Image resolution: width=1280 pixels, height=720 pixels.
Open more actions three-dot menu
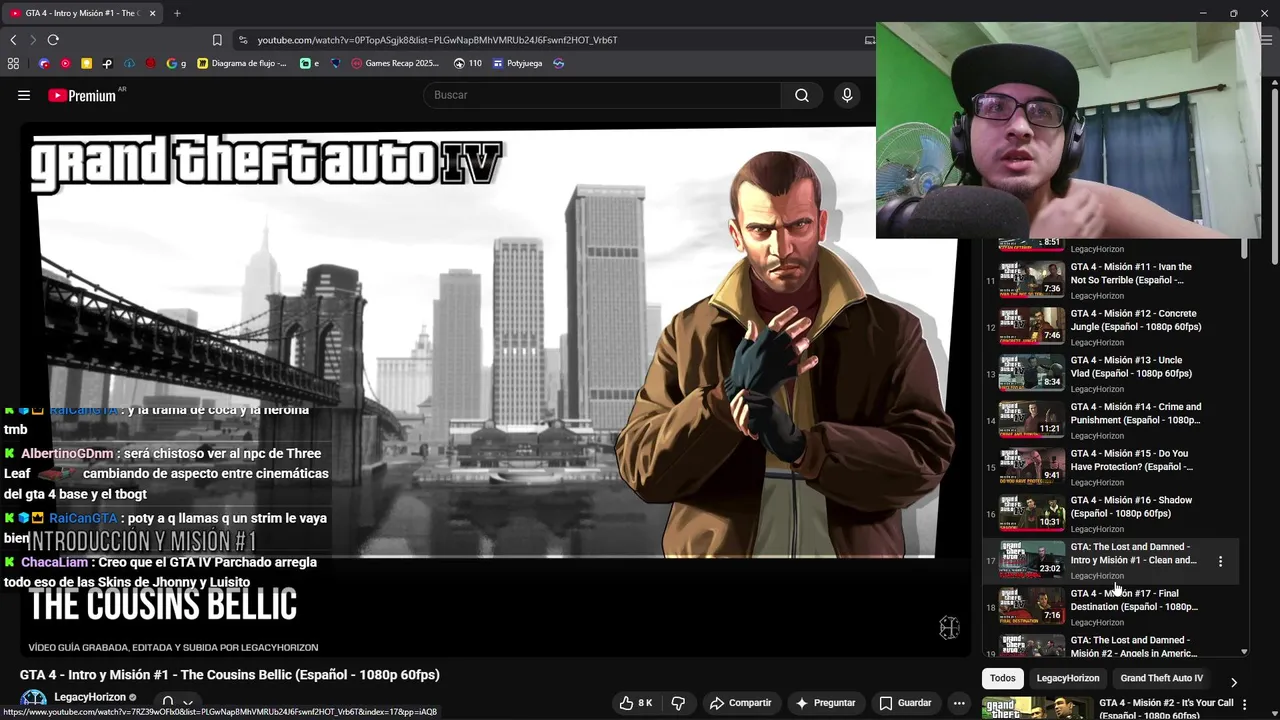959,703
